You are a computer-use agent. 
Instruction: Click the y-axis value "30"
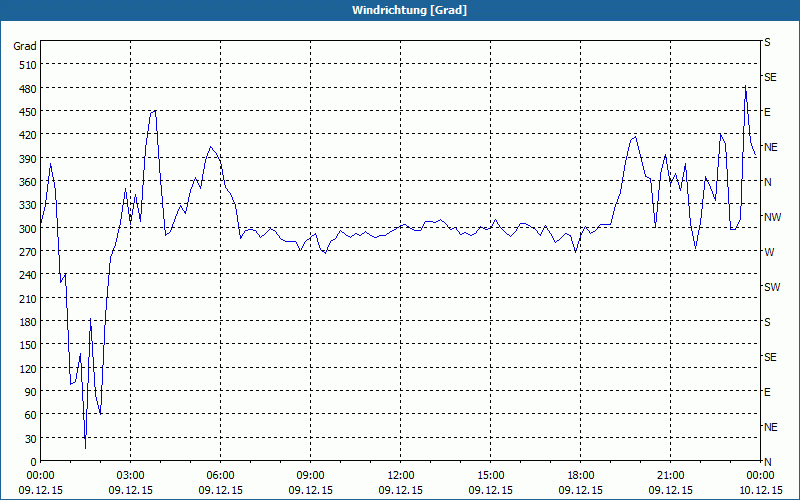click(x=31, y=439)
